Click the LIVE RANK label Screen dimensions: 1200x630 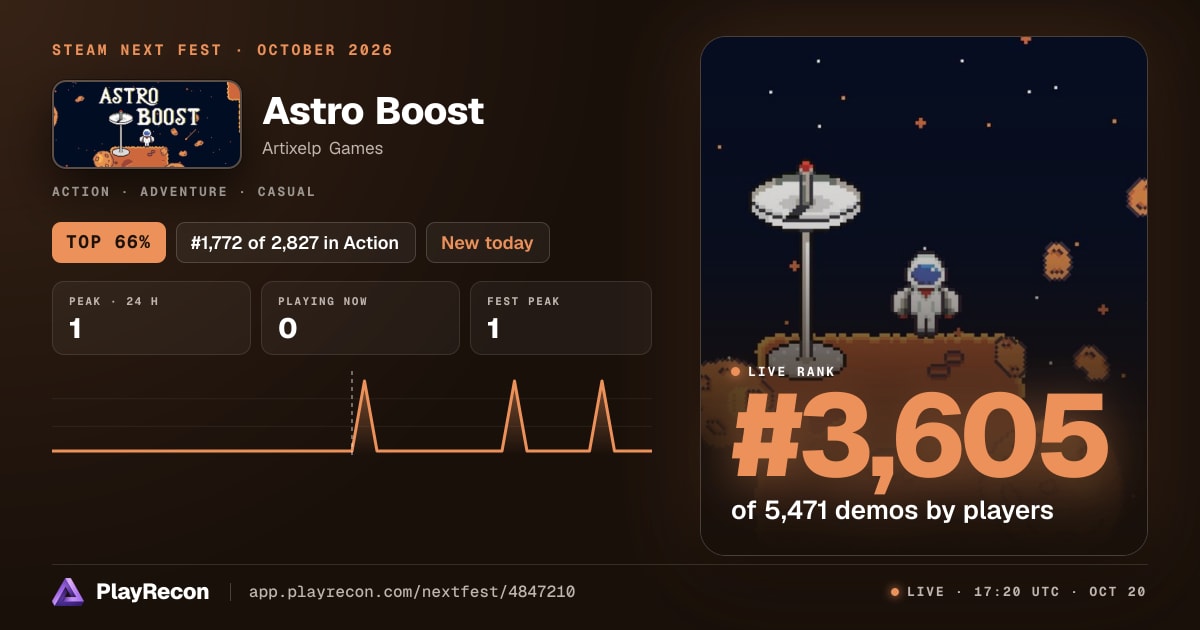pyautogui.click(x=791, y=372)
